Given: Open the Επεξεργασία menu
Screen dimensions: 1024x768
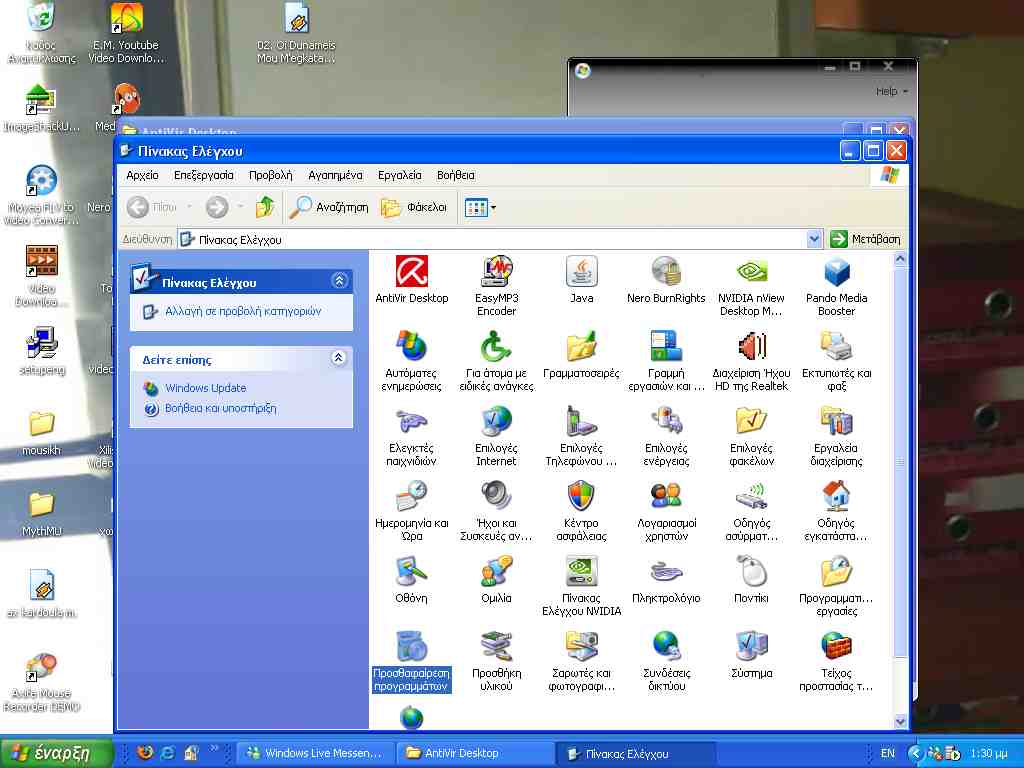Looking at the screenshot, I should (x=204, y=175).
